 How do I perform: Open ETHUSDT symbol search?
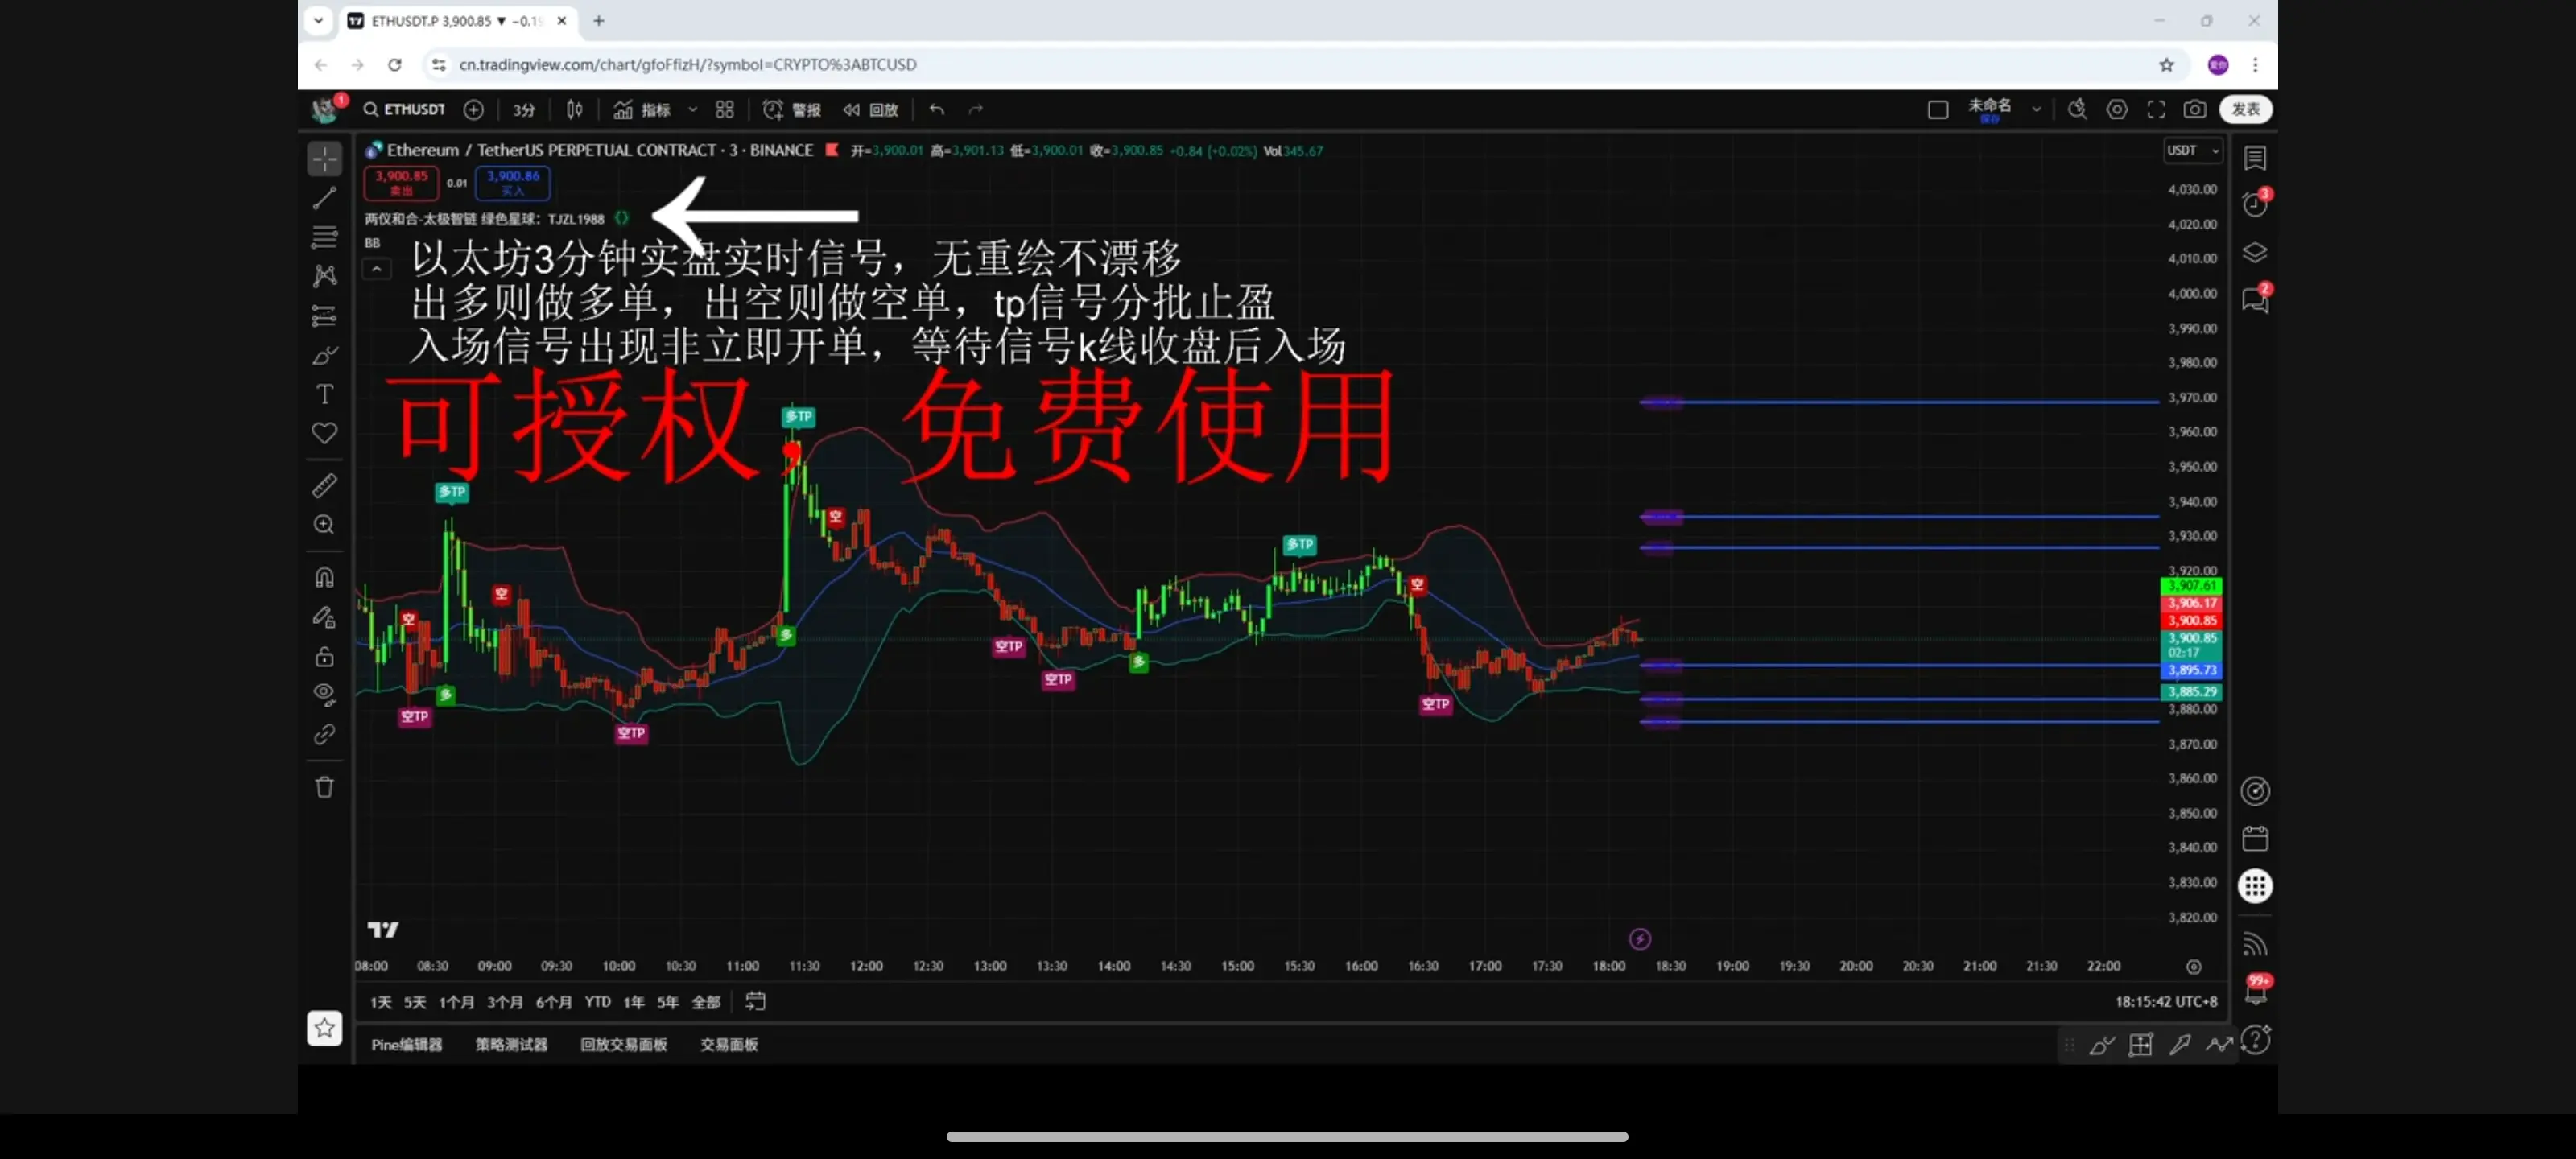click(x=404, y=110)
